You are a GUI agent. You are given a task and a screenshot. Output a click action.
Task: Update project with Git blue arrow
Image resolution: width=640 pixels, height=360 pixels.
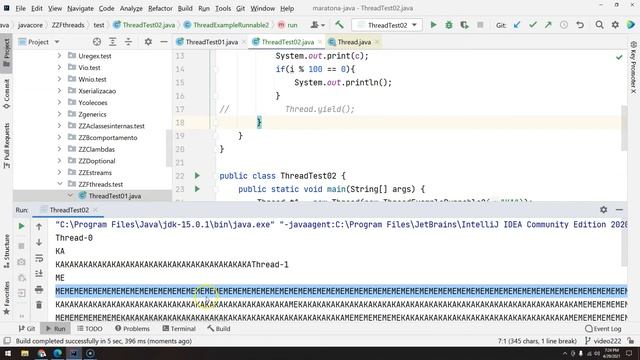click(517, 25)
